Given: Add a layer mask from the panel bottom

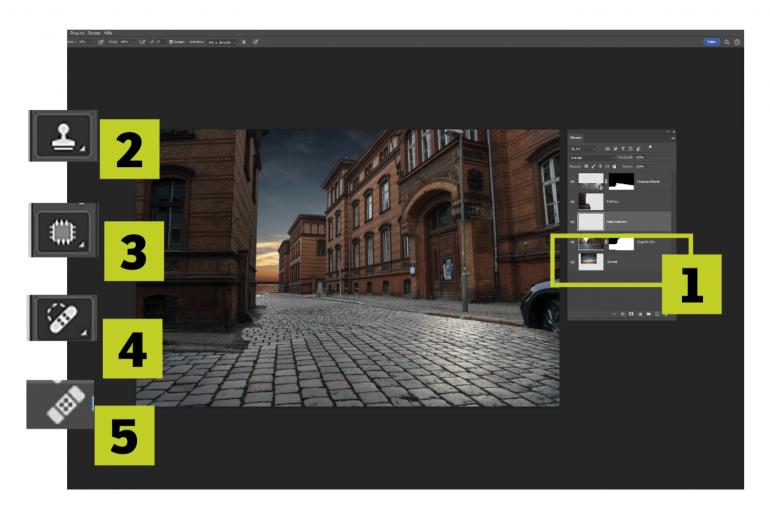Looking at the screenshot, I should coord(631,314).
